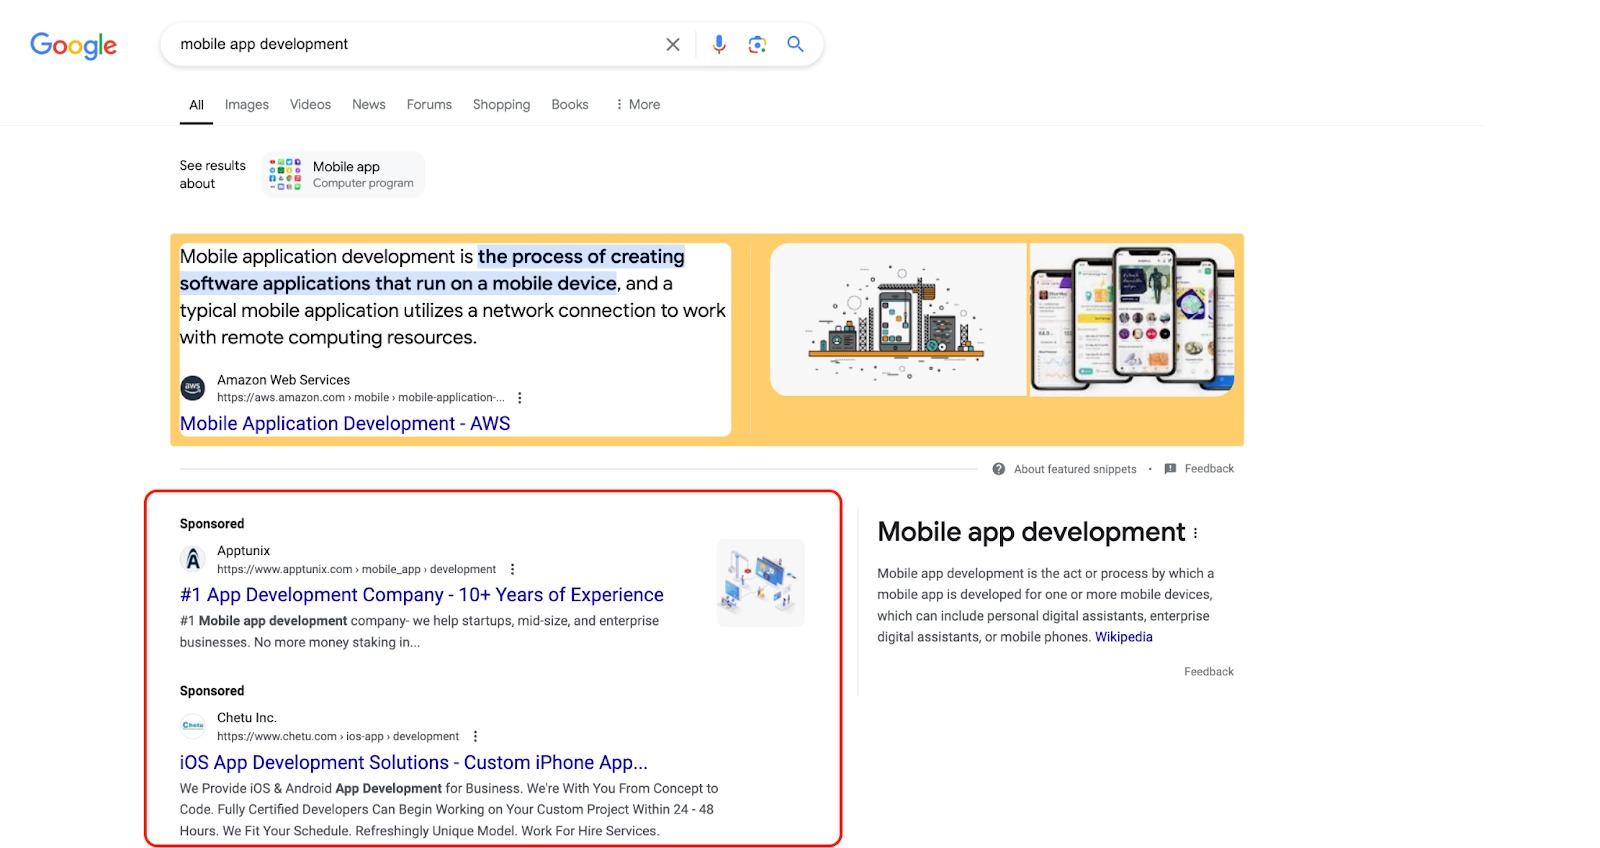Viewport: 1600px width, 848px height.
Task: Open Google Lens image search
Action: click(x=757, y=44)
